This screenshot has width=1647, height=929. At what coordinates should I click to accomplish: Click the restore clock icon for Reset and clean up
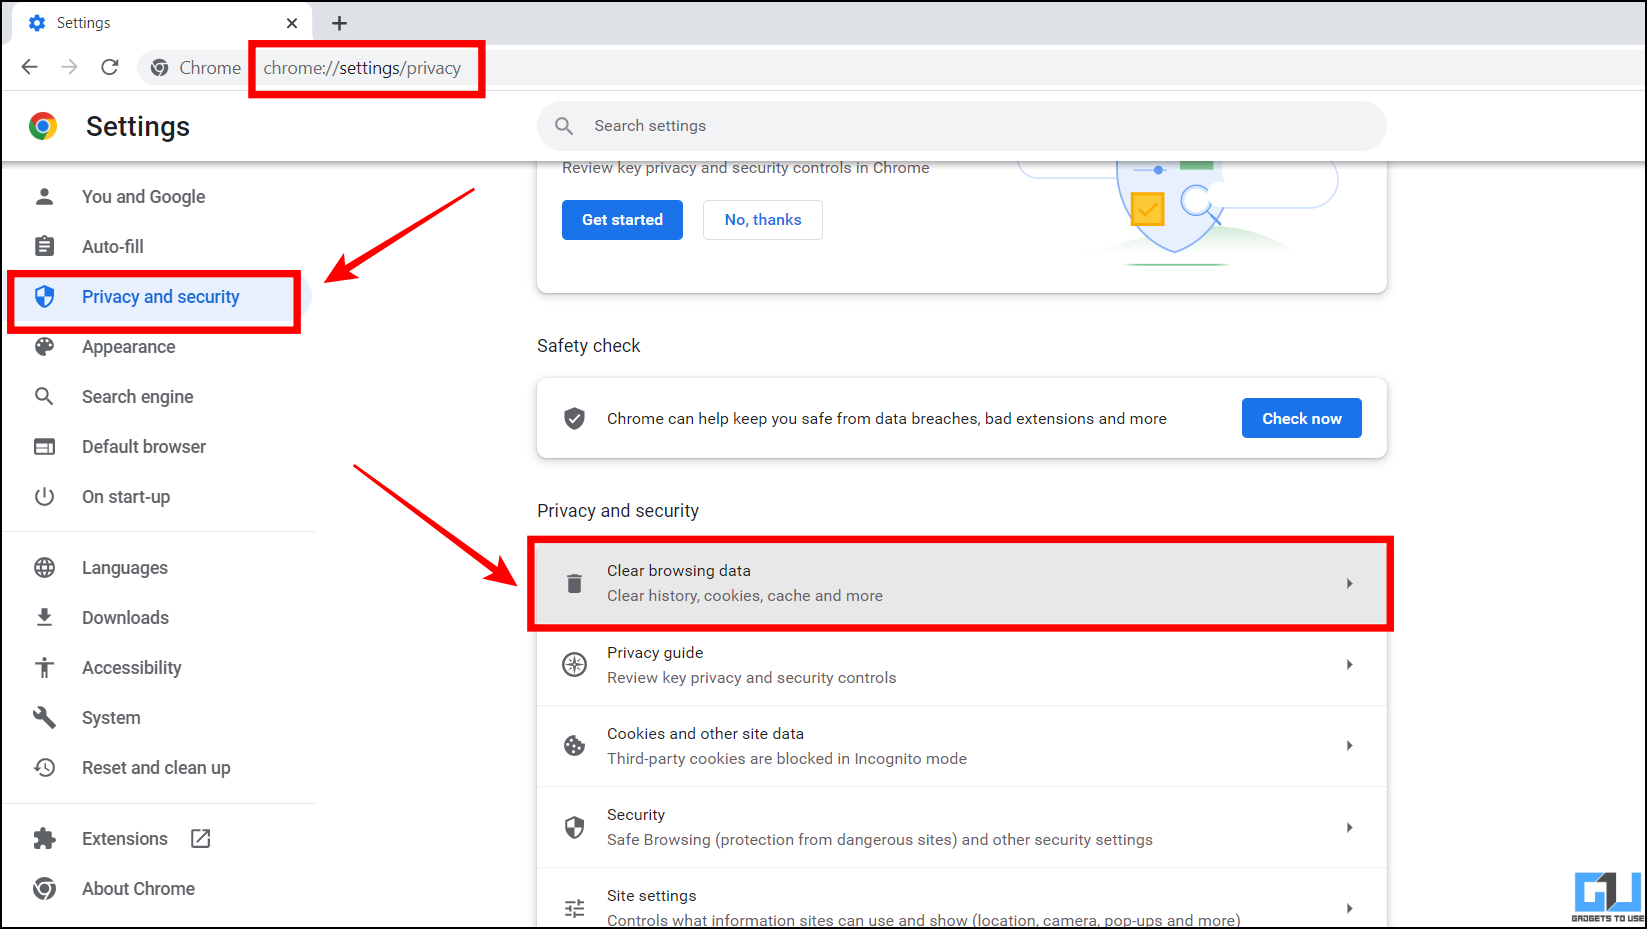click(x=44, y=767)
